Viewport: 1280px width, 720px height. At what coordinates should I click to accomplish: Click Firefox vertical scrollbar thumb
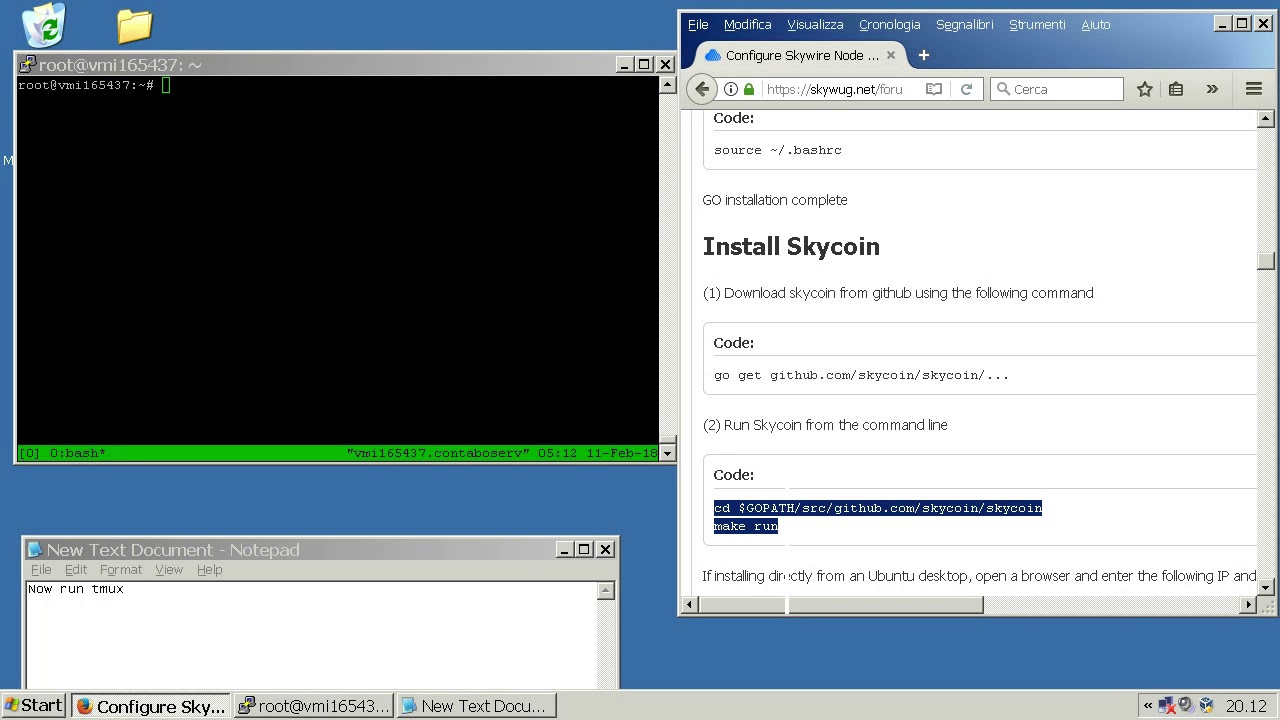pos(1266,261)
